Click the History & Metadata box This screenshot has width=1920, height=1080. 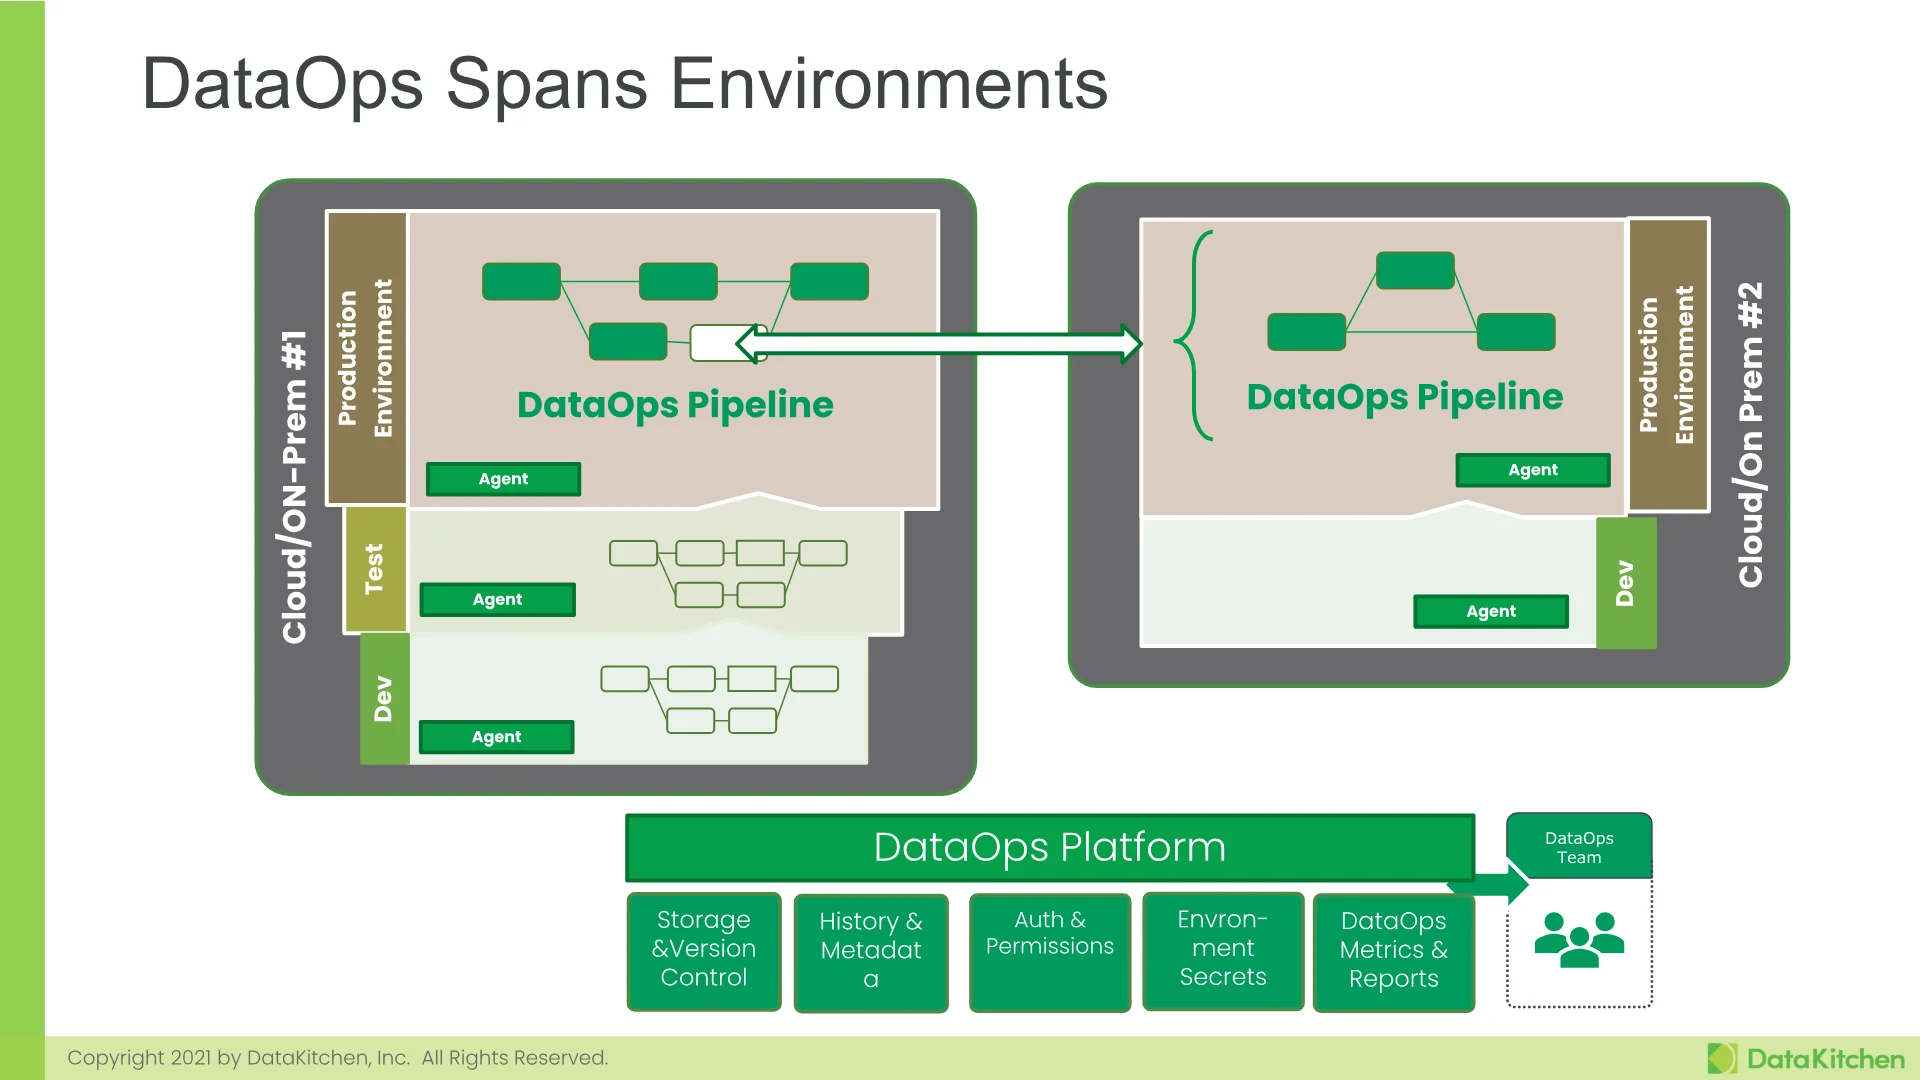pos(871,953)
